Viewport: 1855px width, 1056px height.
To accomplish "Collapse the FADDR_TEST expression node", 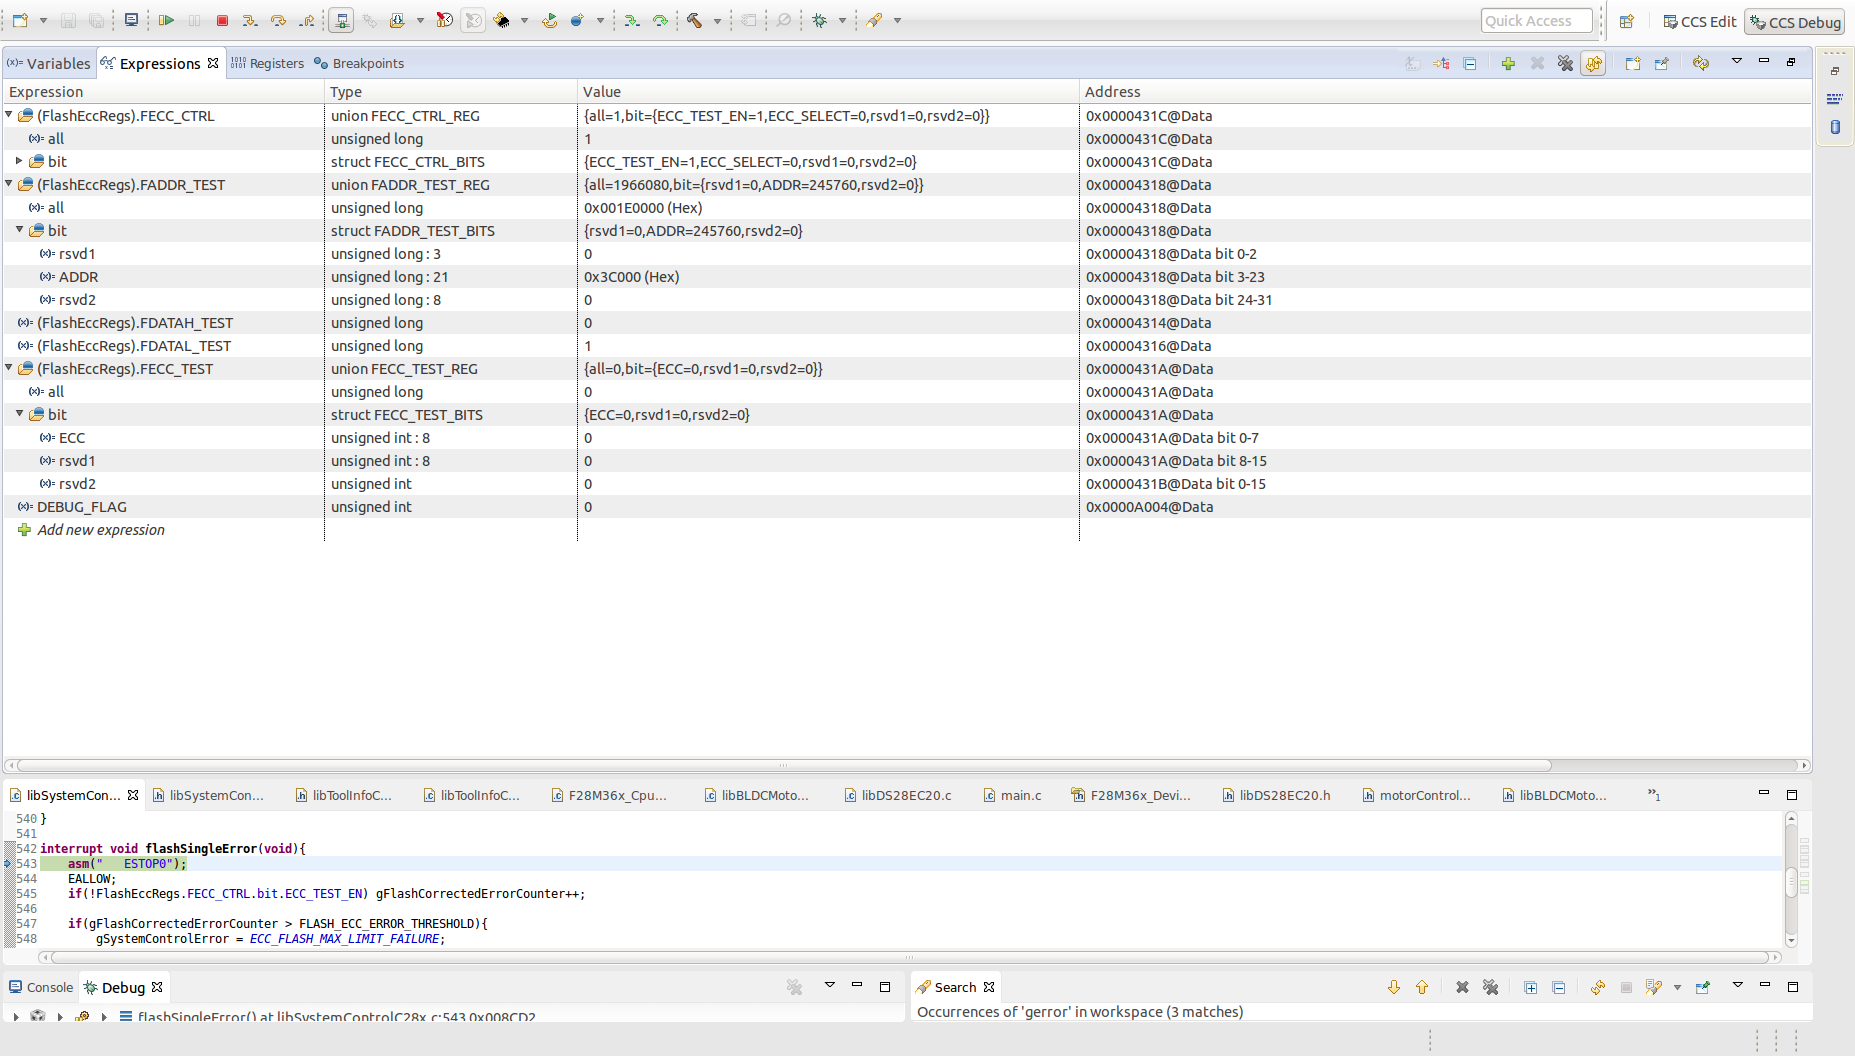I will 9,184.
